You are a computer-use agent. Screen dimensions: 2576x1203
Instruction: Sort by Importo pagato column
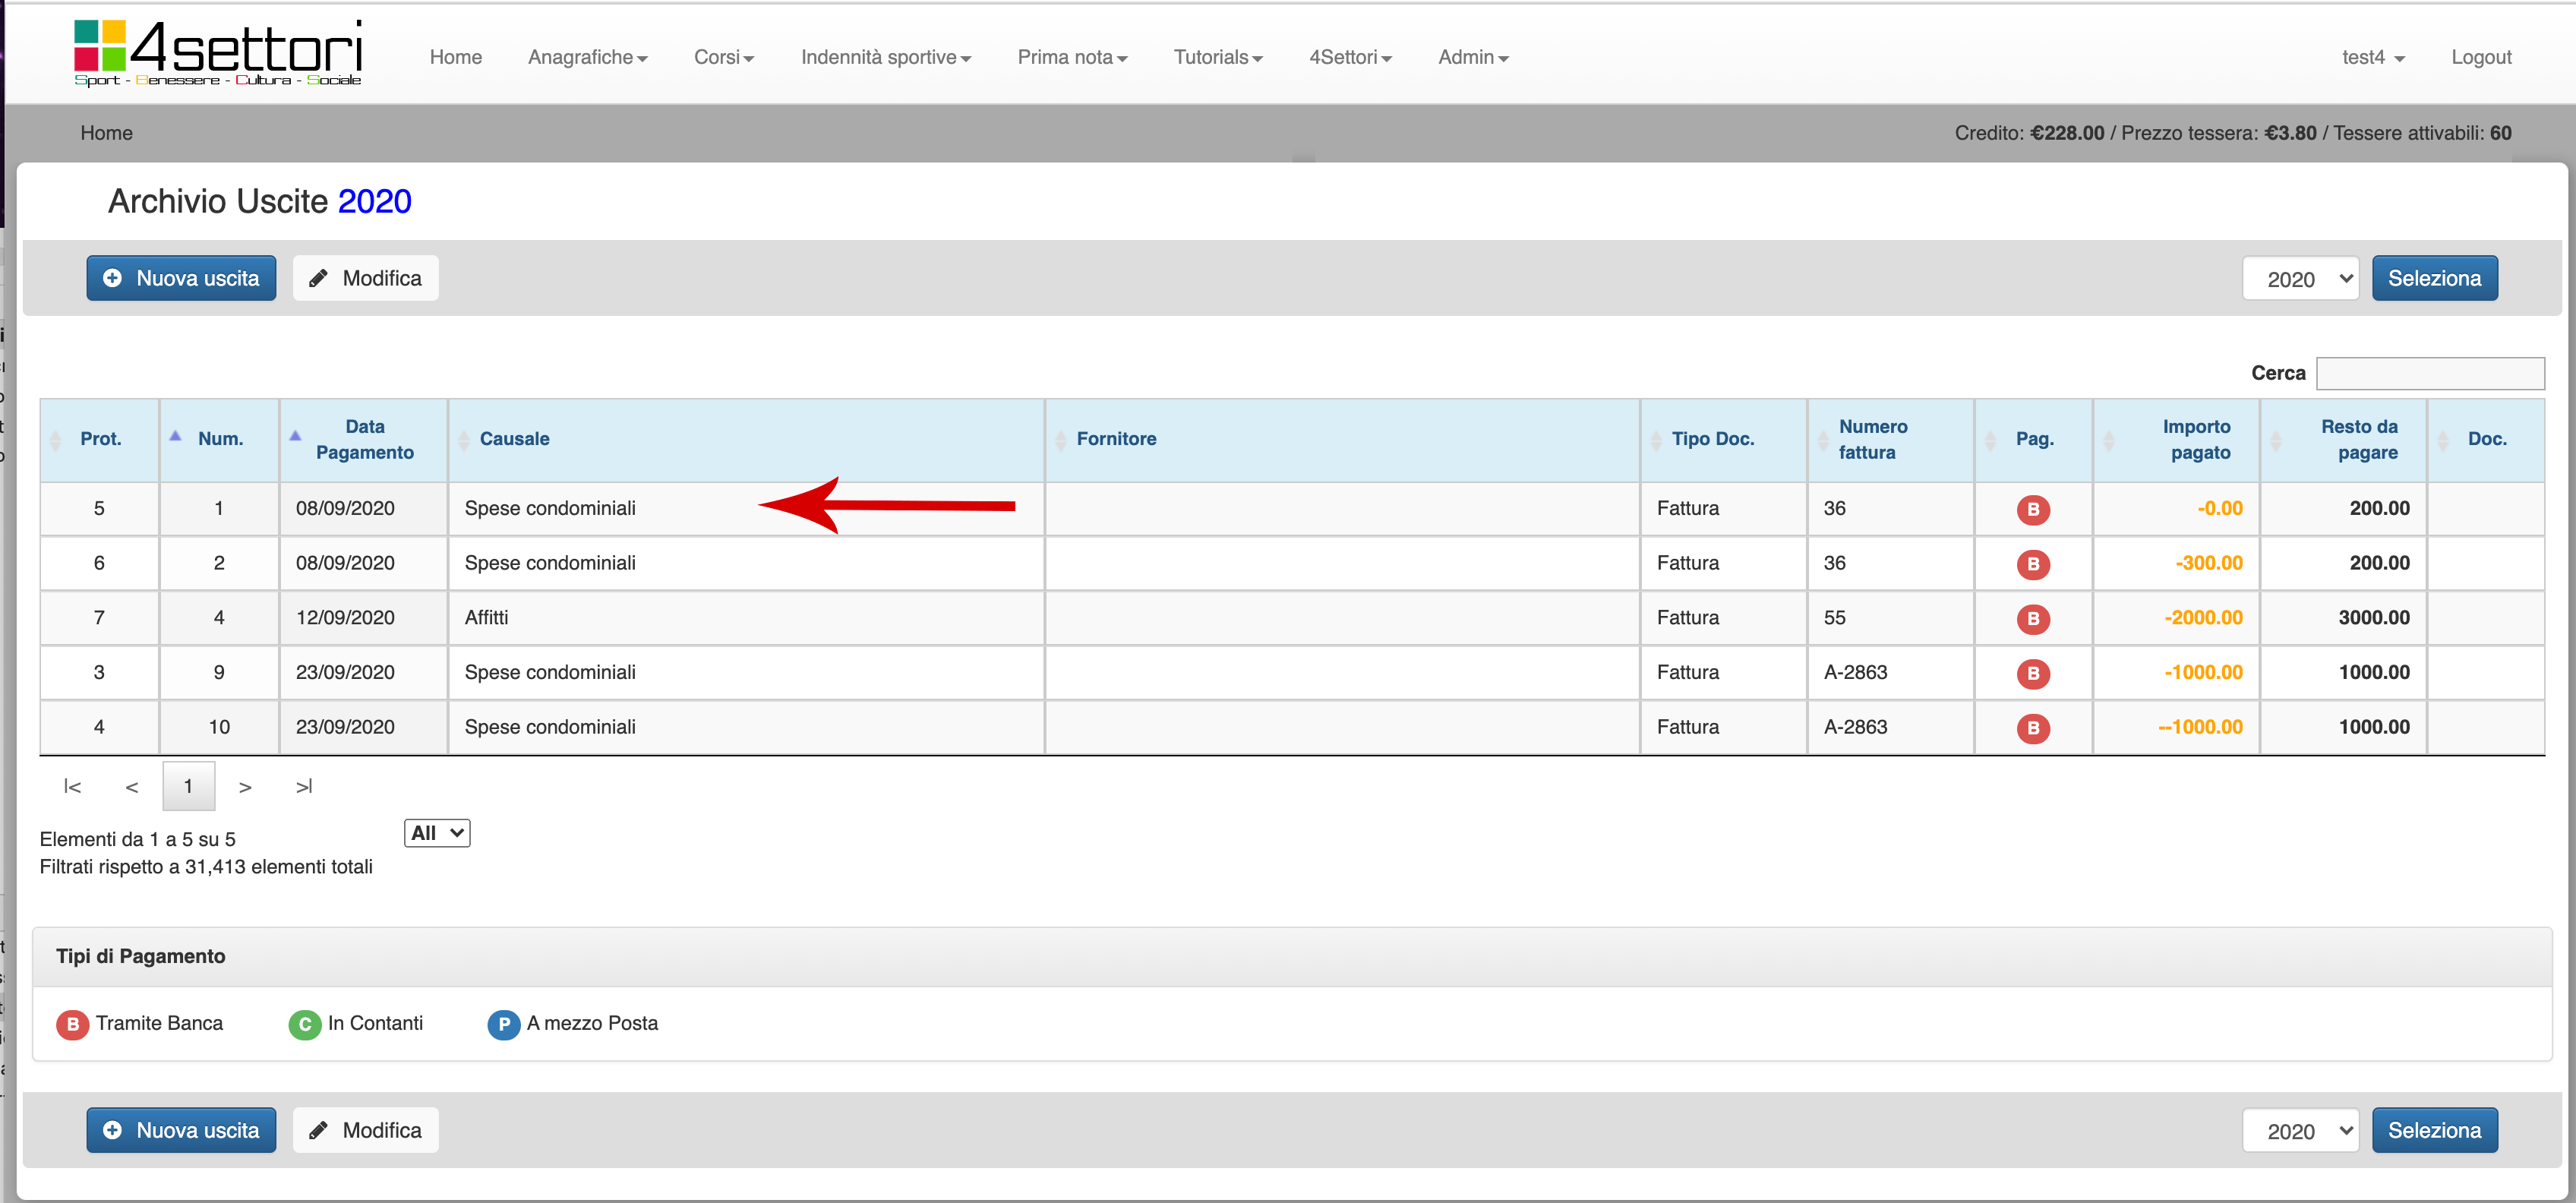pos(2196,439)
